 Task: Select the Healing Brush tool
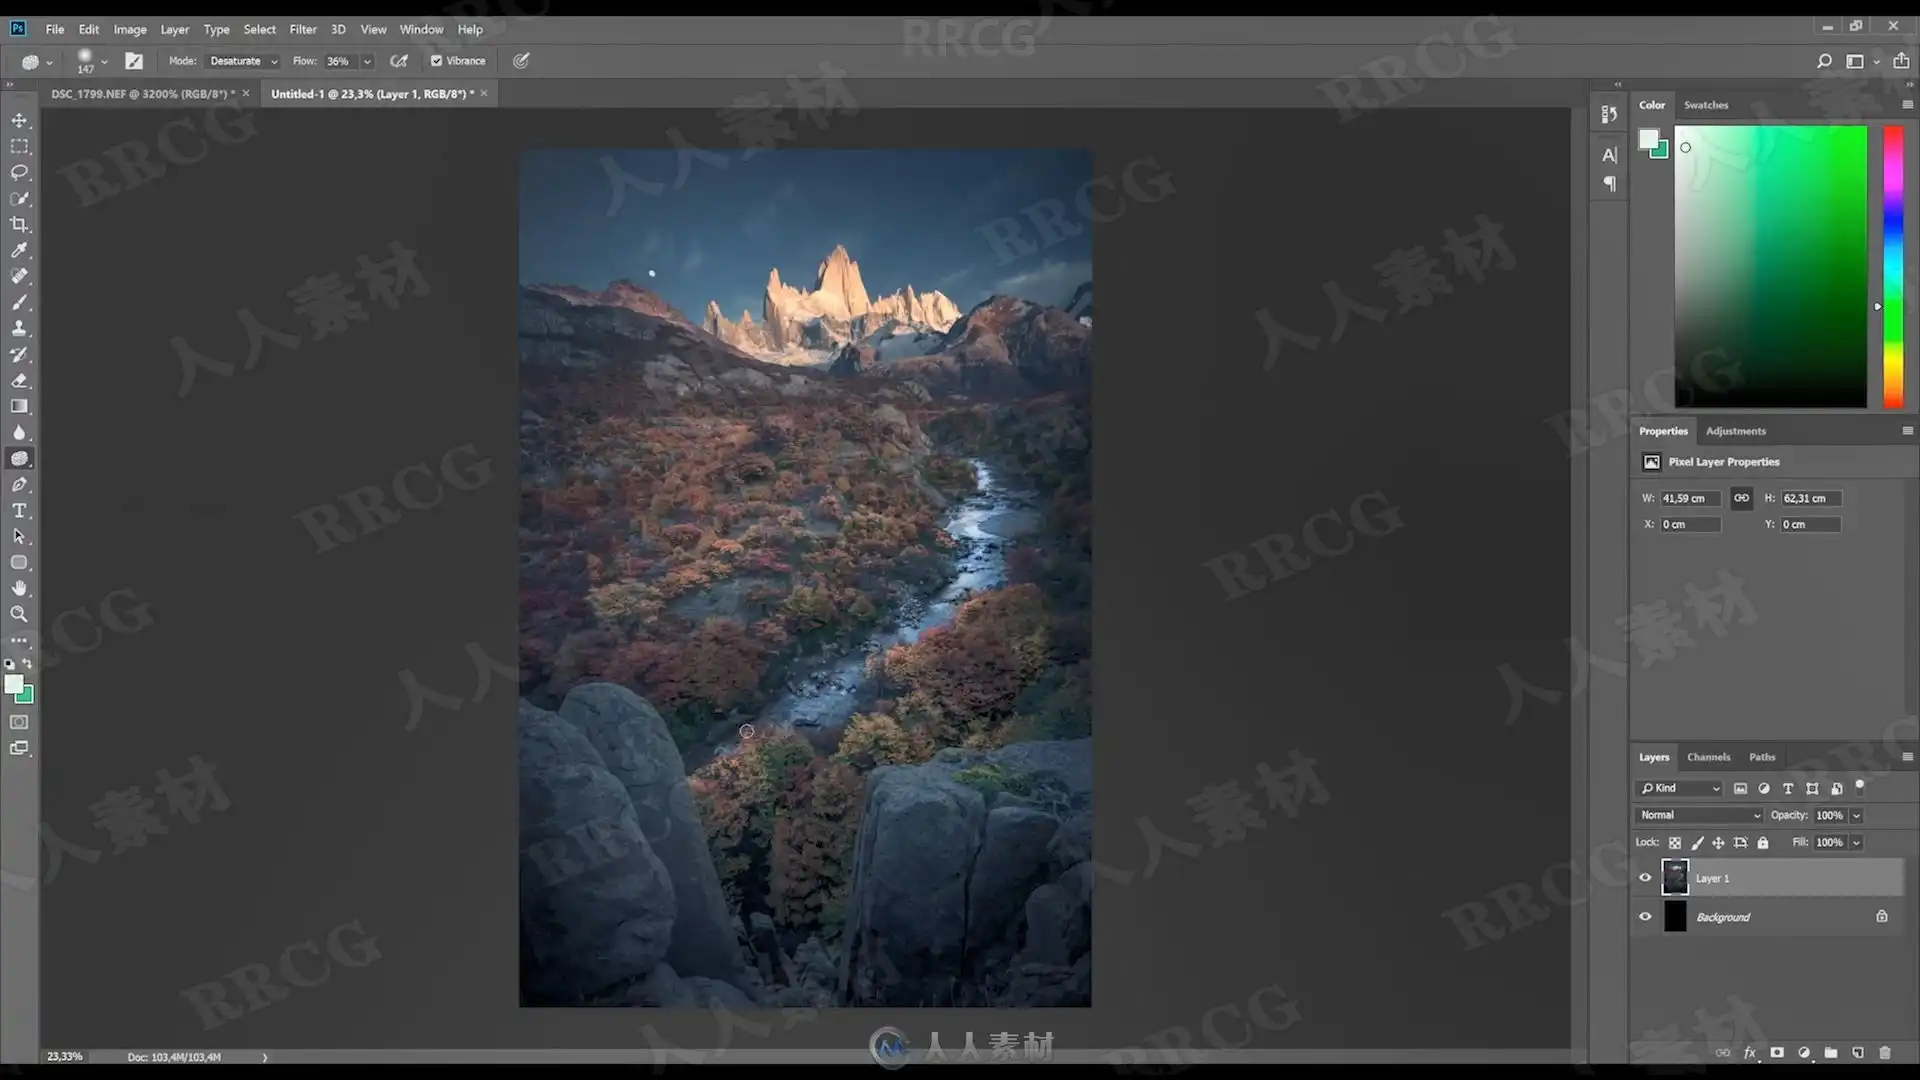pyautogui.click(x=19, y=276)
